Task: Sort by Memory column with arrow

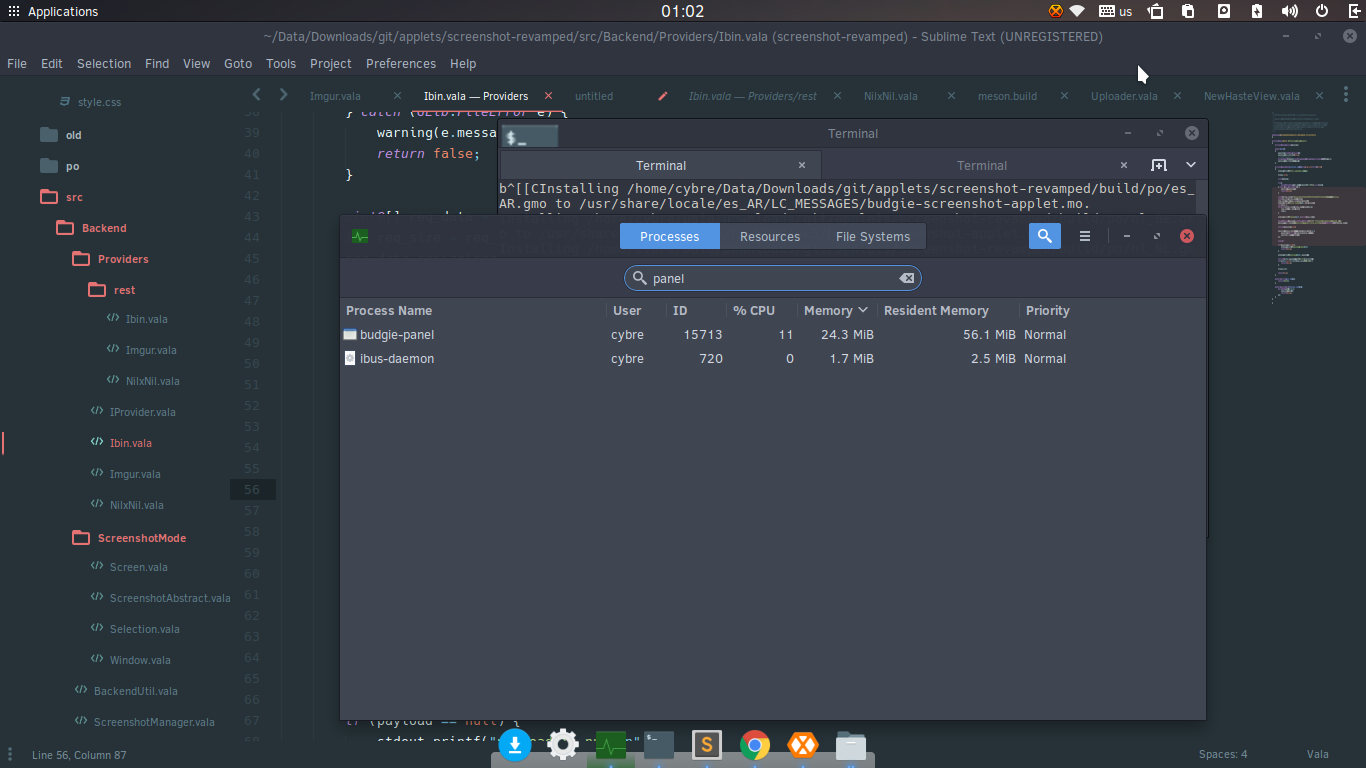Action: click(837, 310)
